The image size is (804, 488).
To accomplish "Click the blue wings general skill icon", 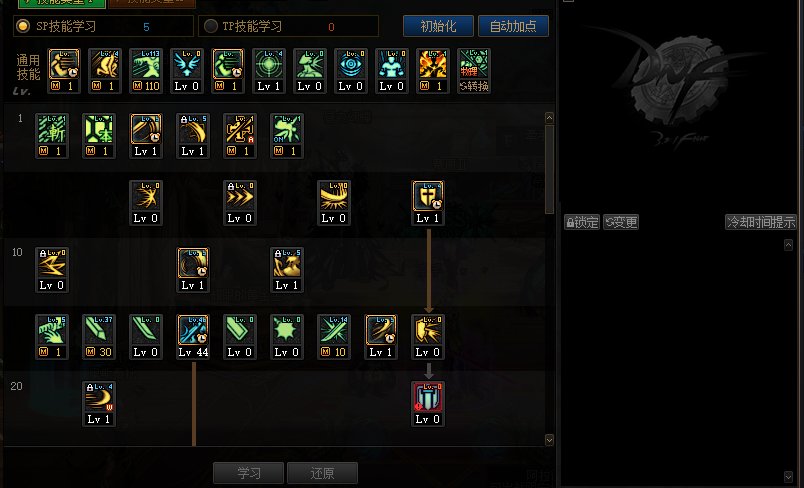I will point(187,71).
